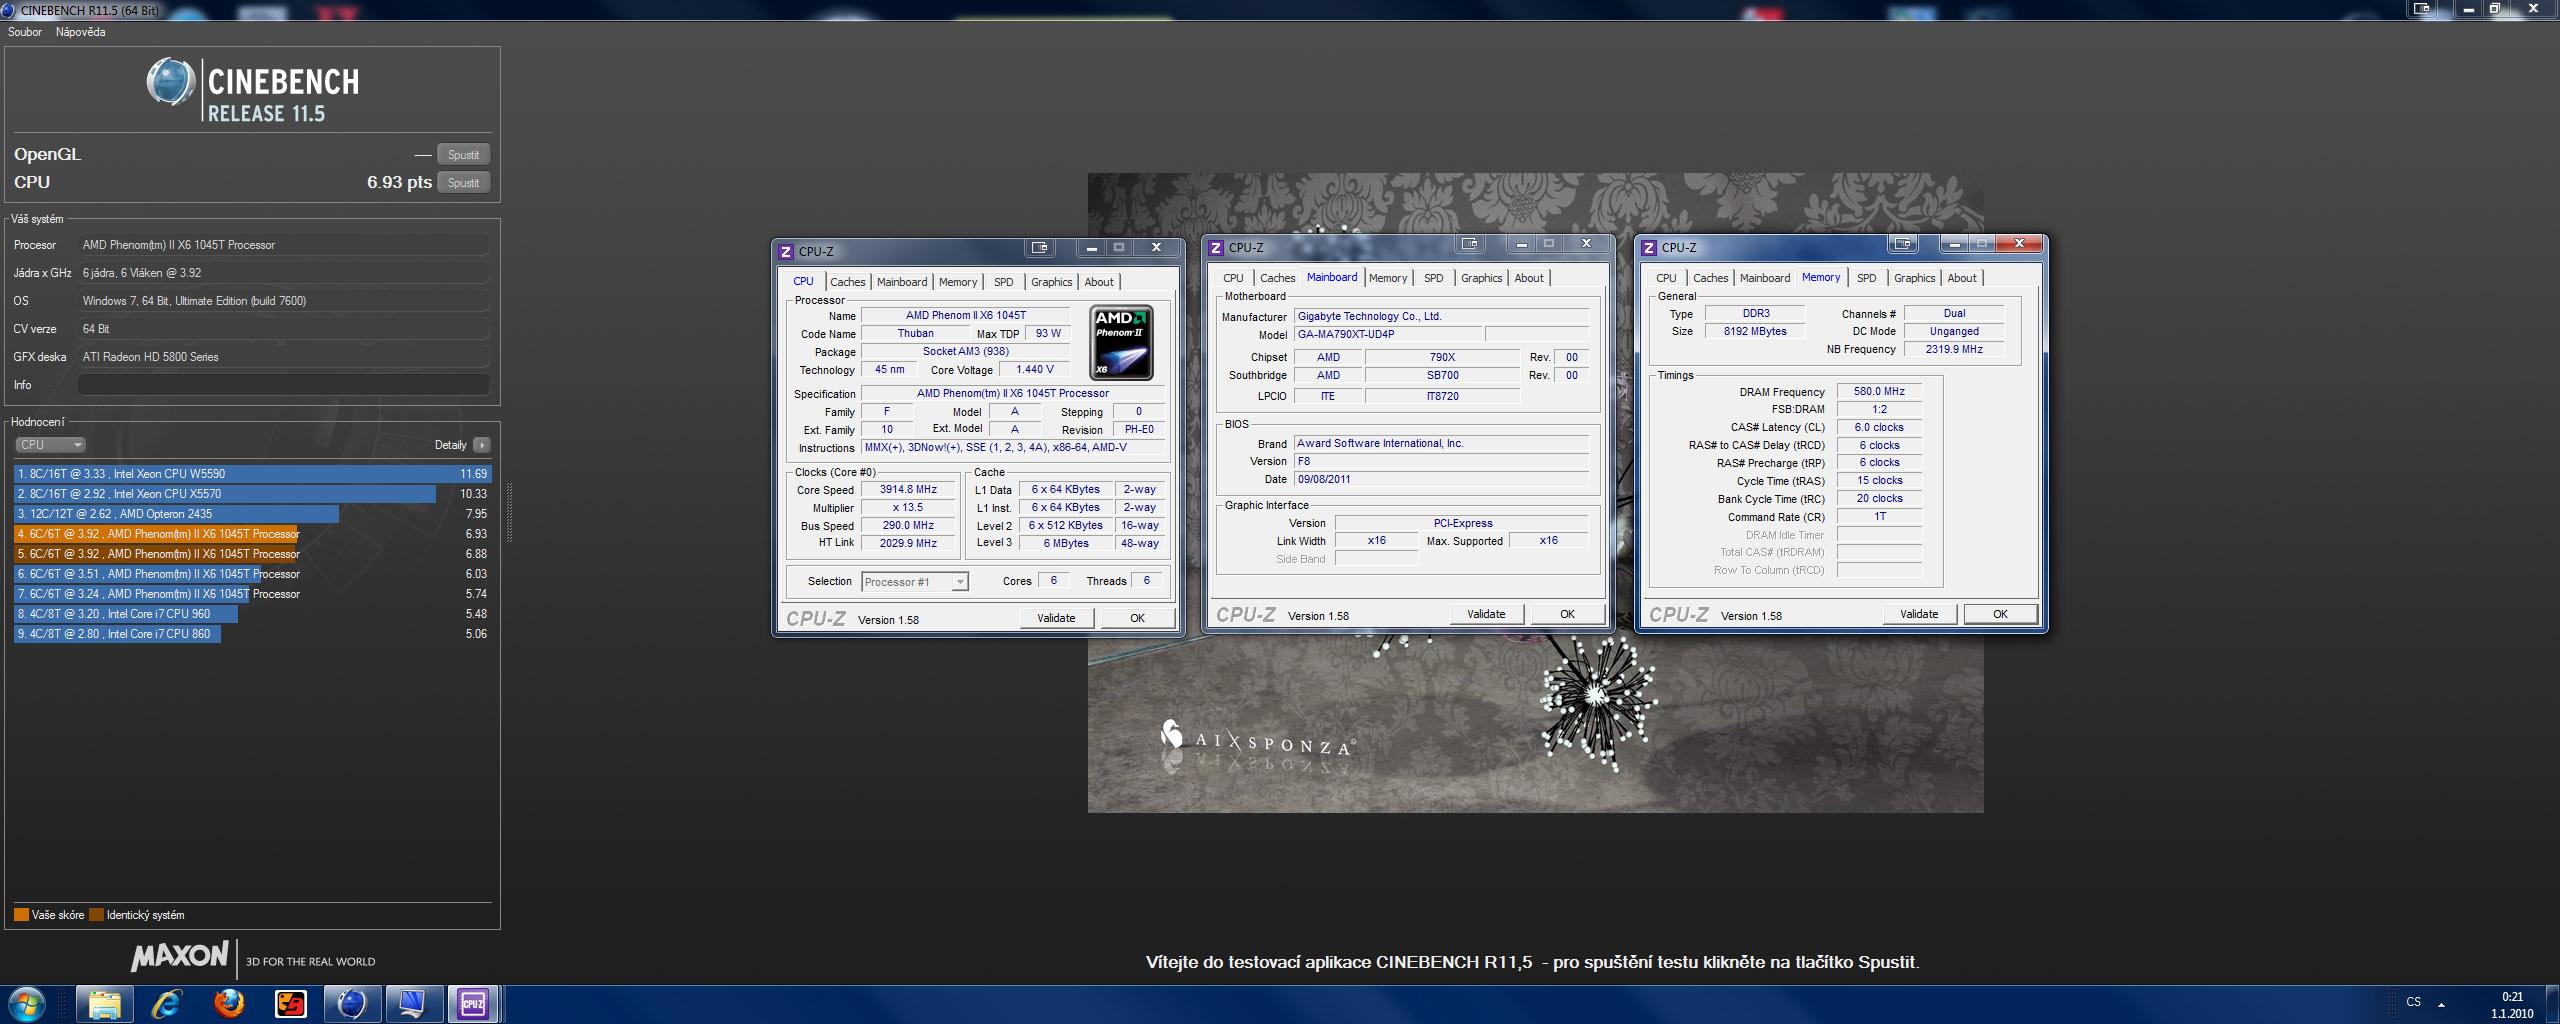The height and width of the screenshot is (1024, 2560).
Task: Click the BIOS date 09/08/2011
Action: click(x=1441, y=480)
